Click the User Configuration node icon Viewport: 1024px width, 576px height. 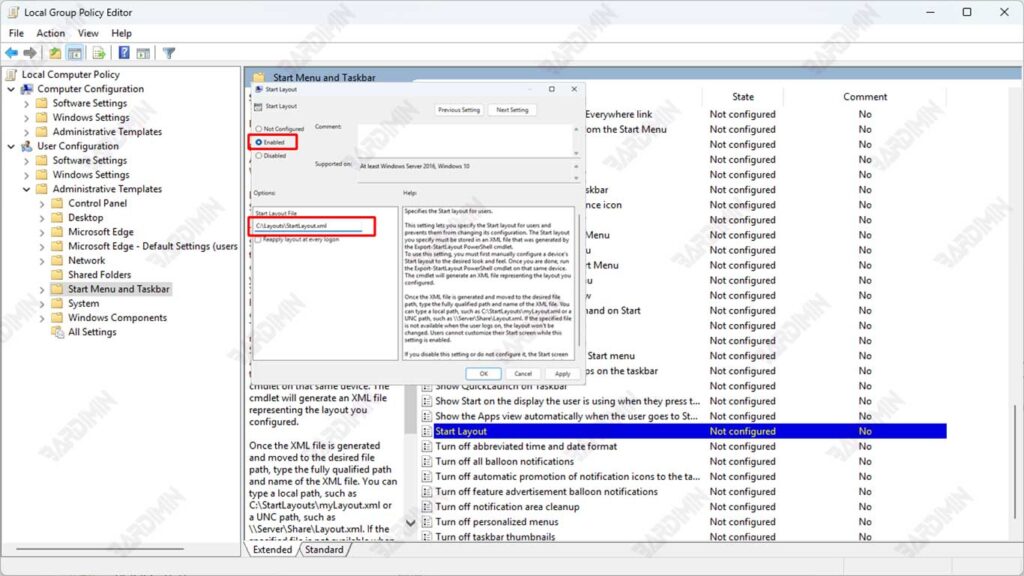(27, 146)
